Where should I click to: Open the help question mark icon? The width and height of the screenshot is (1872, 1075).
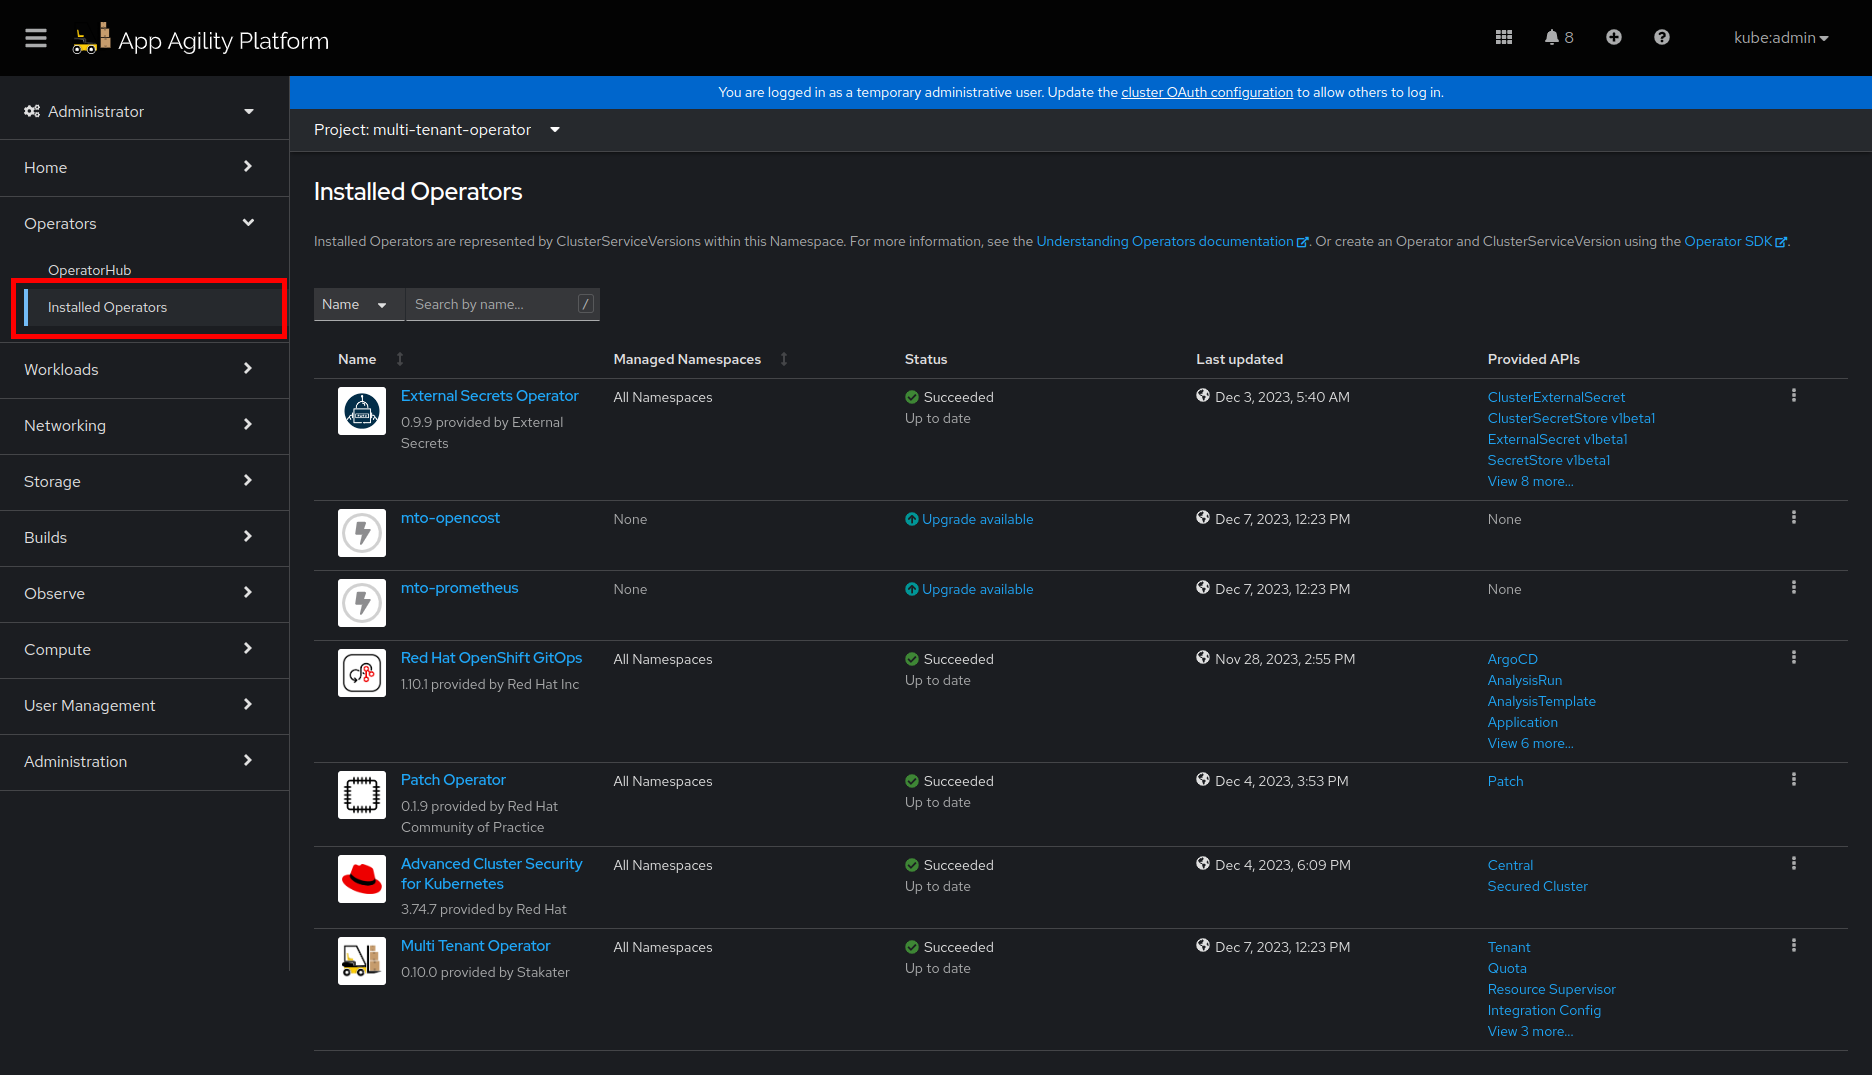coord(1661,38)
